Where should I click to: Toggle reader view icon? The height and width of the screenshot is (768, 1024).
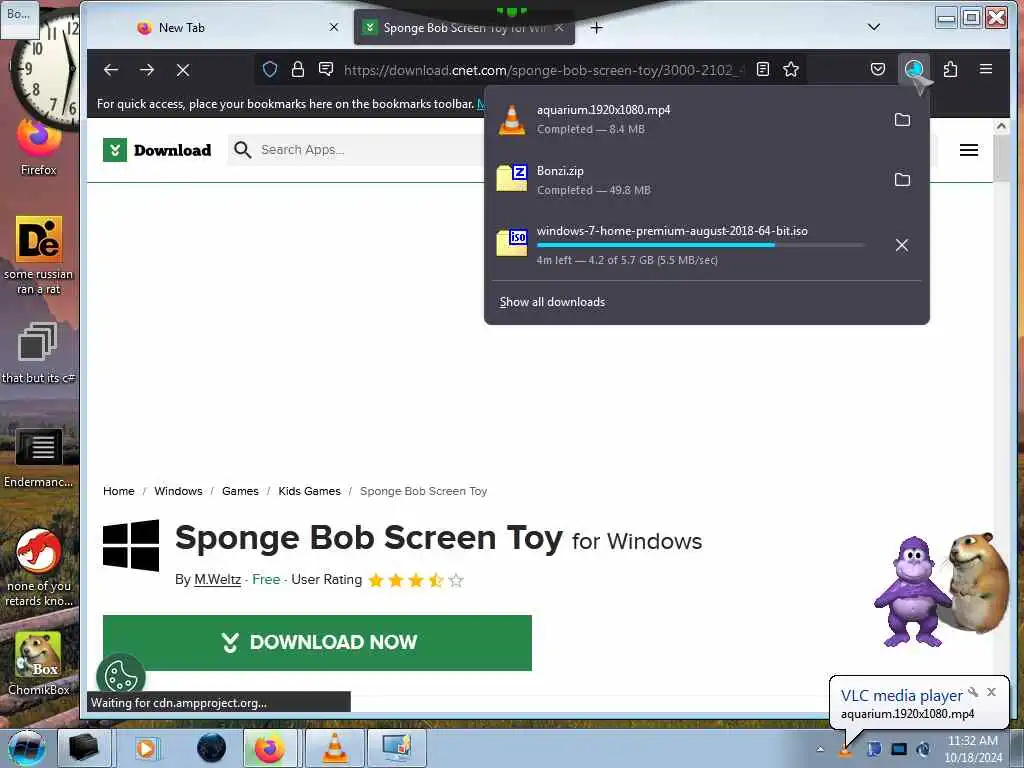point(762,69)
